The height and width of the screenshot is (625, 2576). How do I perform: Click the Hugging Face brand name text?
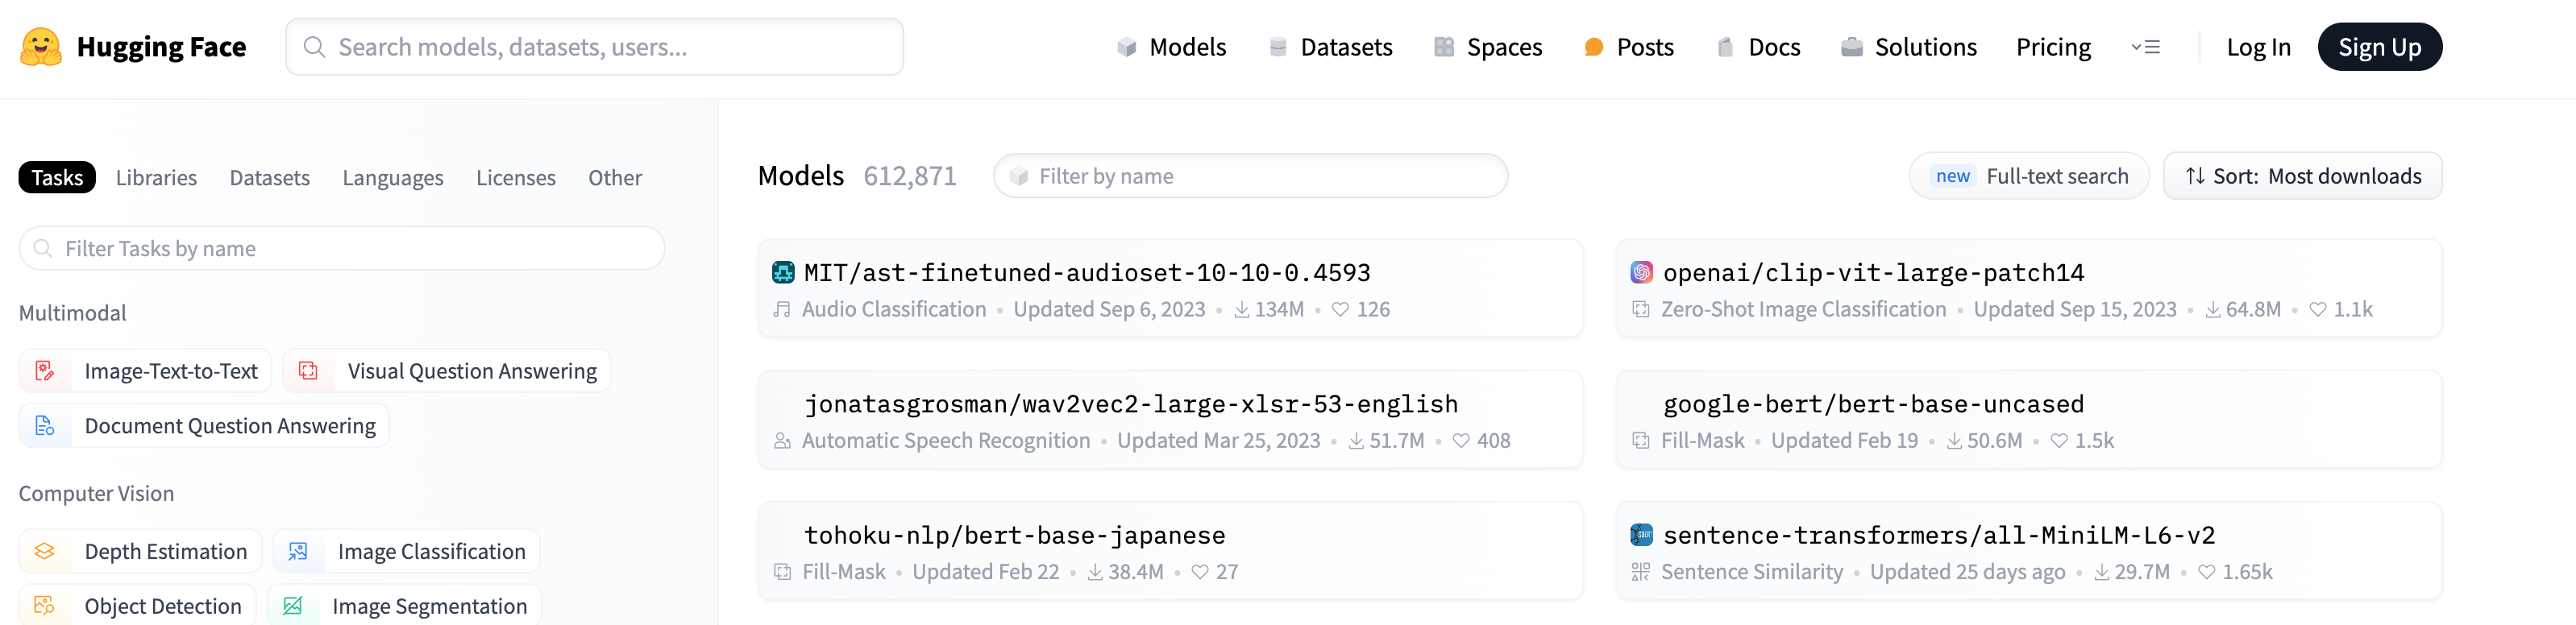pos(161,47)
